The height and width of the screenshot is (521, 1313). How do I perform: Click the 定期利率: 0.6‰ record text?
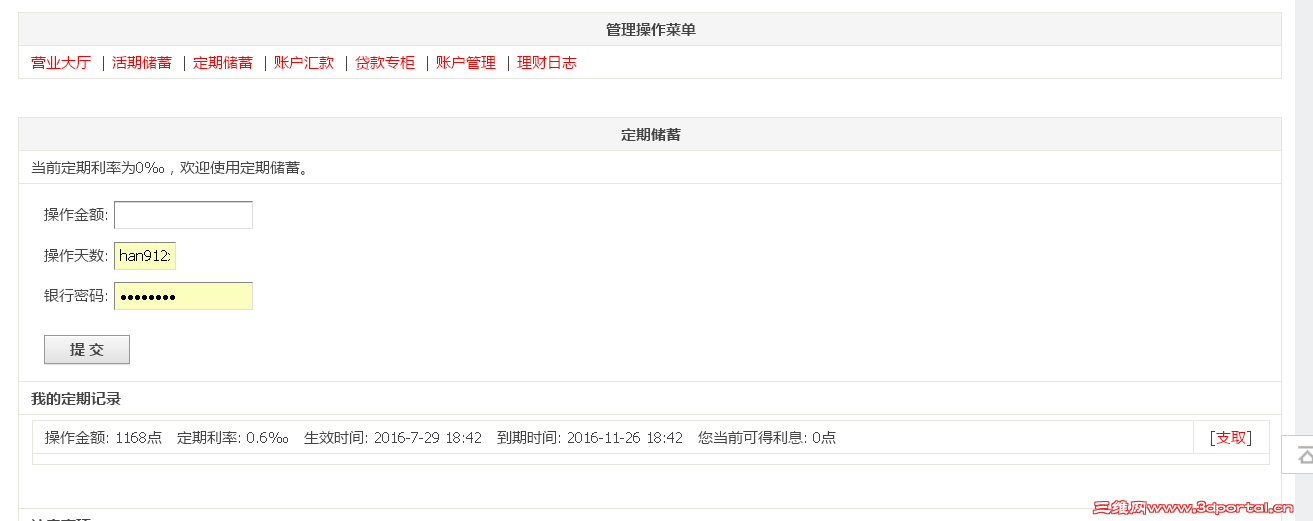pos(233,437)
